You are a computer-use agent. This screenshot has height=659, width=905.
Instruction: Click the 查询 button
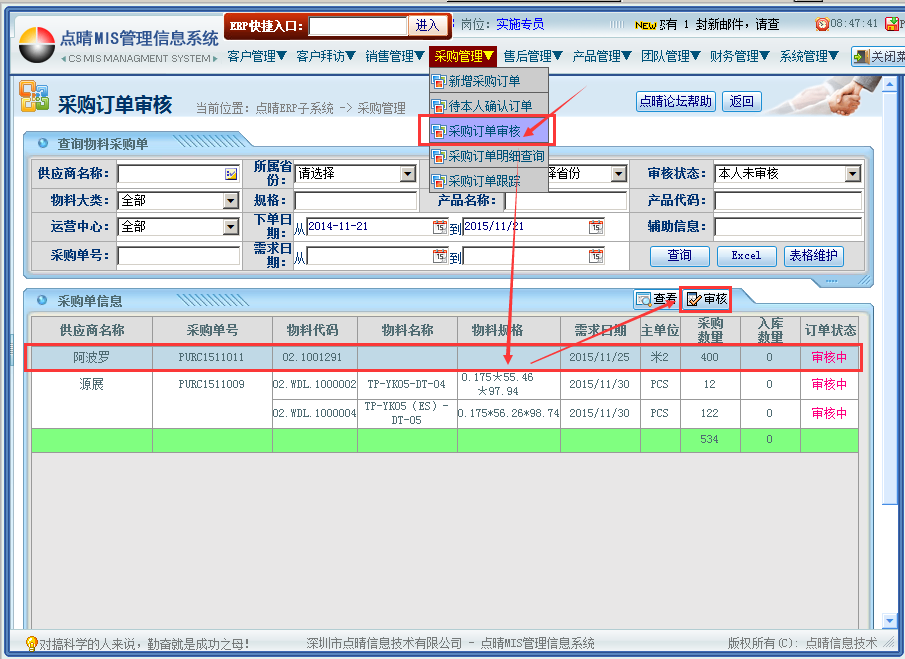click(679, 256)
